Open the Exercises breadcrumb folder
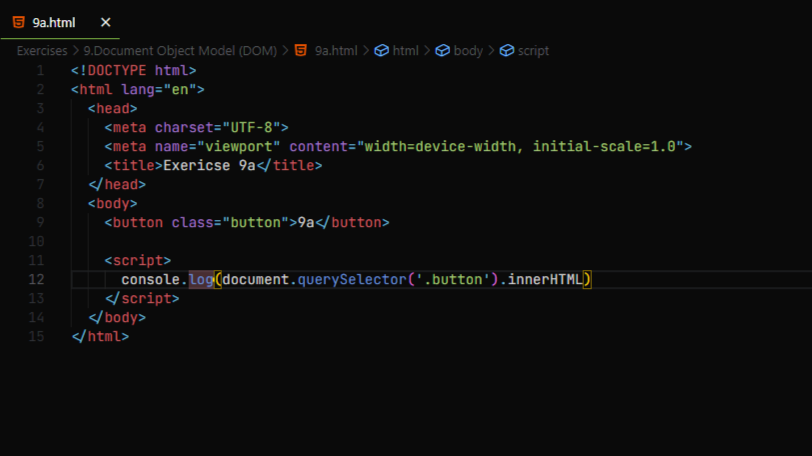The image size is (812, 456). click(42, 51)
